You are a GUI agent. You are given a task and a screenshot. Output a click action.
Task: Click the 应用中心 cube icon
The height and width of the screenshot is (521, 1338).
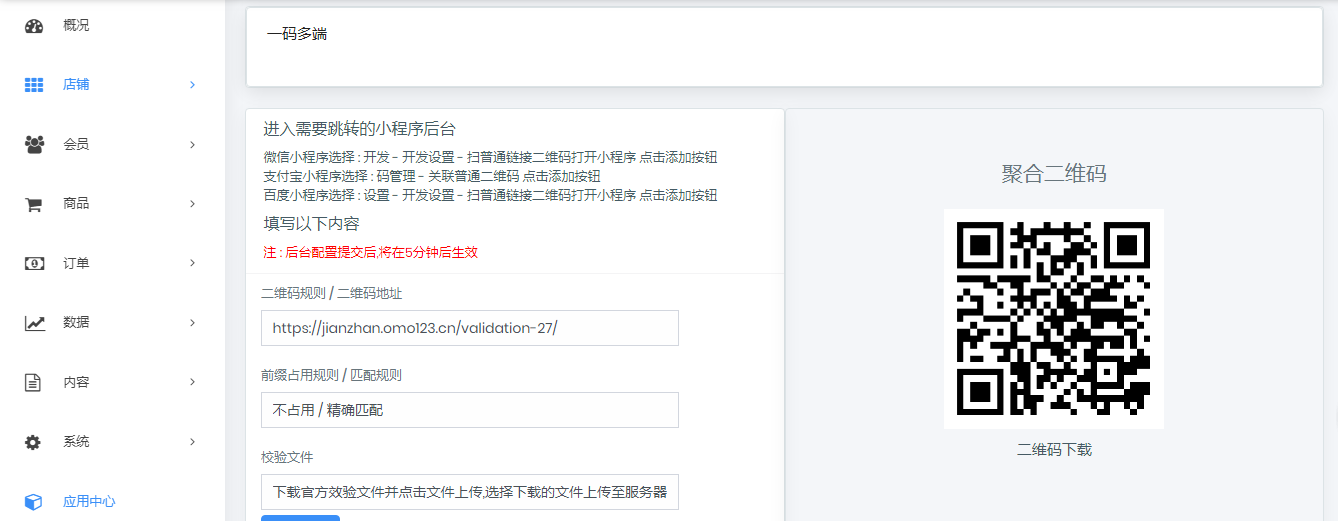point(34,501)
